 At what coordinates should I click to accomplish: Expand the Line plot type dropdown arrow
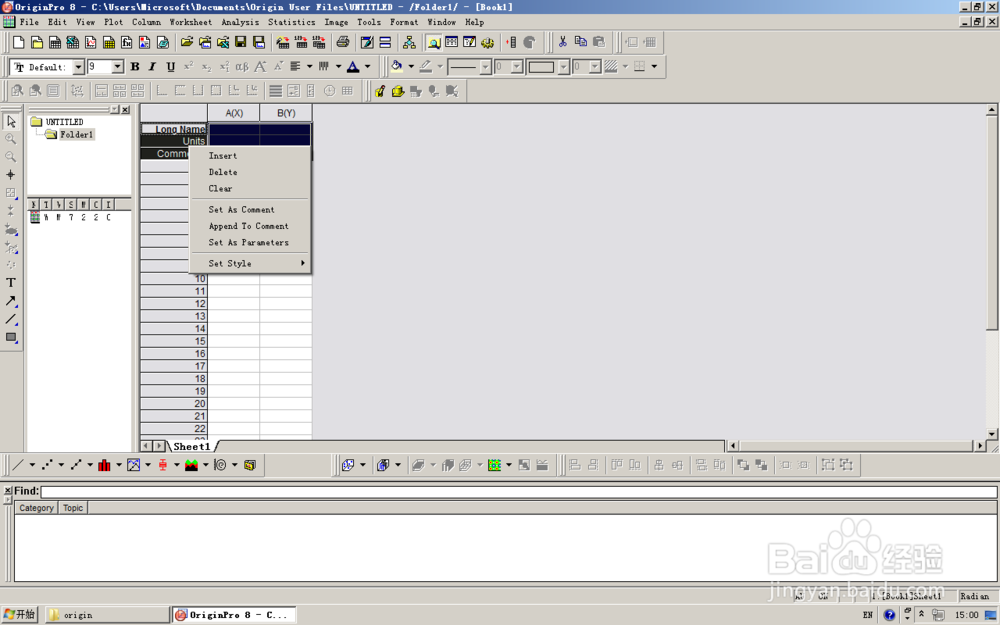[32, 465]
